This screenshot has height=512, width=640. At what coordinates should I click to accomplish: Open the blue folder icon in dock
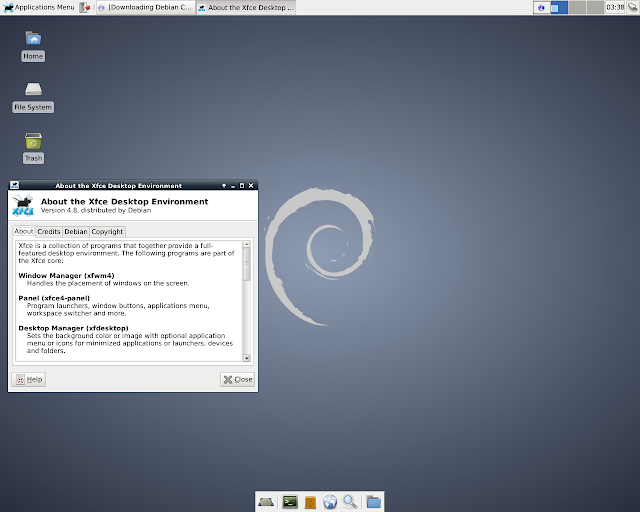[x=373, y=501]
